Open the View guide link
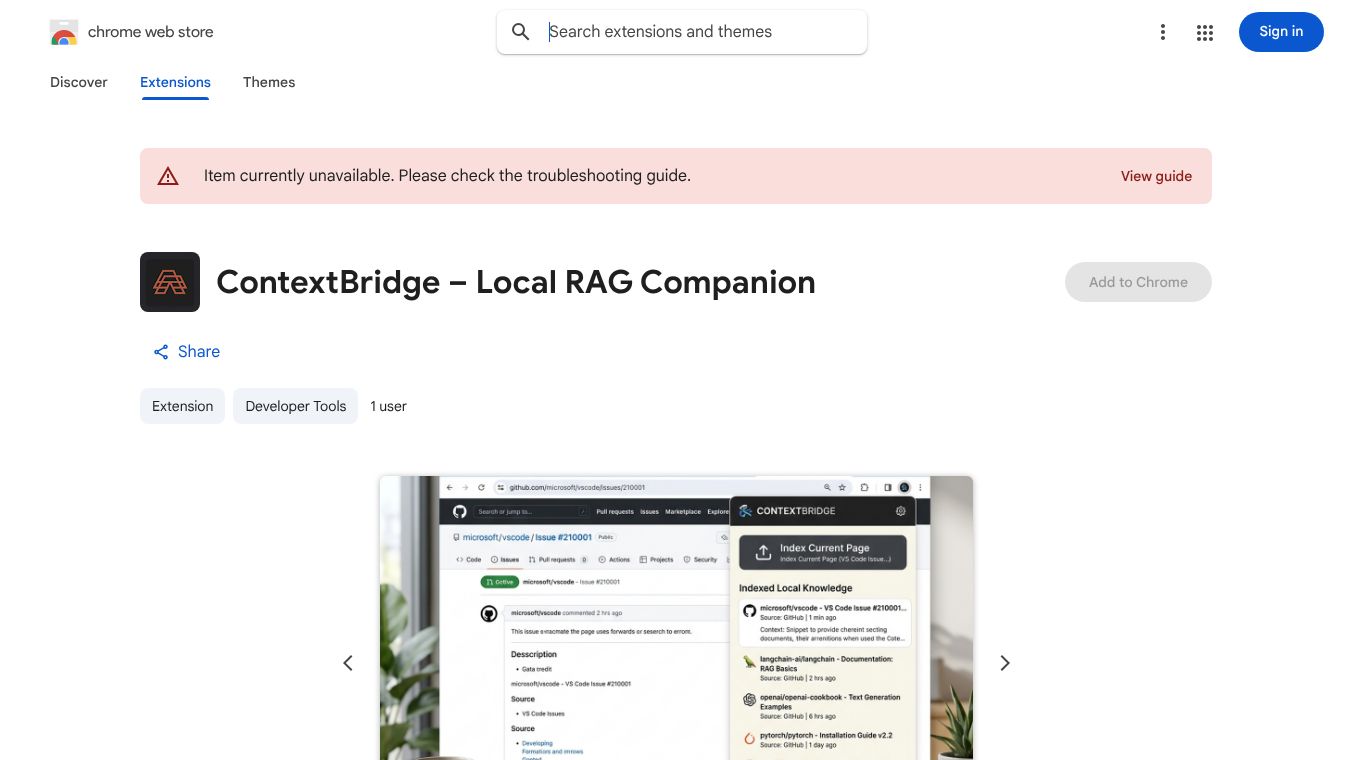This screenshot has height=760, width=1352. click(x=1156, y=176)
